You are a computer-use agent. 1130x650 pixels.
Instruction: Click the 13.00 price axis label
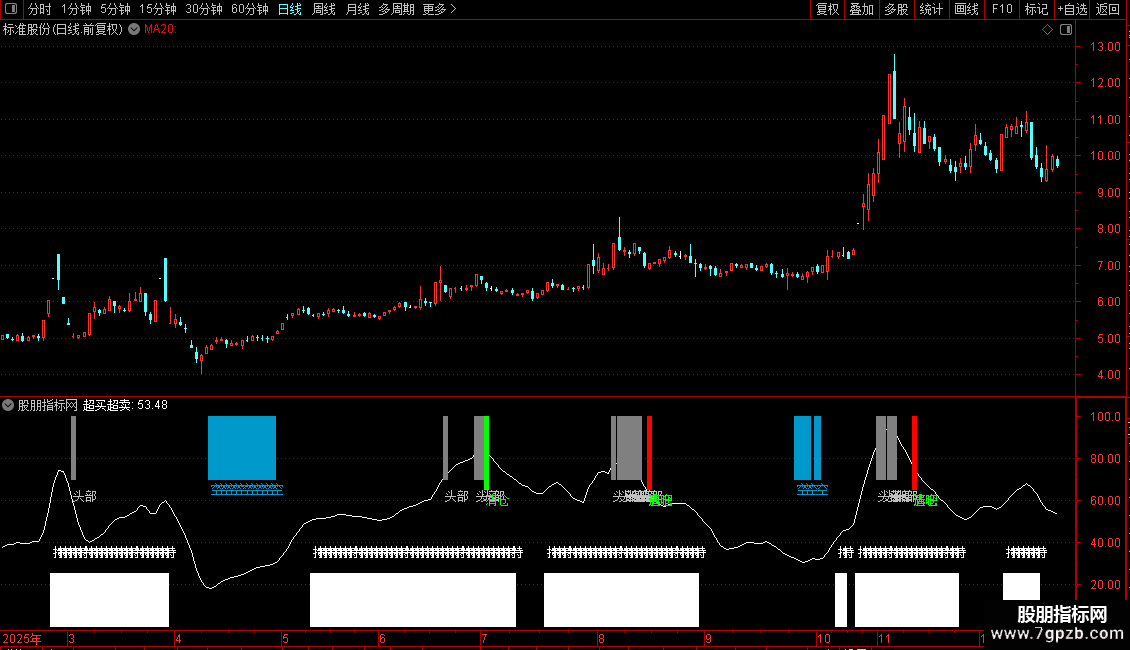tap(1105, 46)
